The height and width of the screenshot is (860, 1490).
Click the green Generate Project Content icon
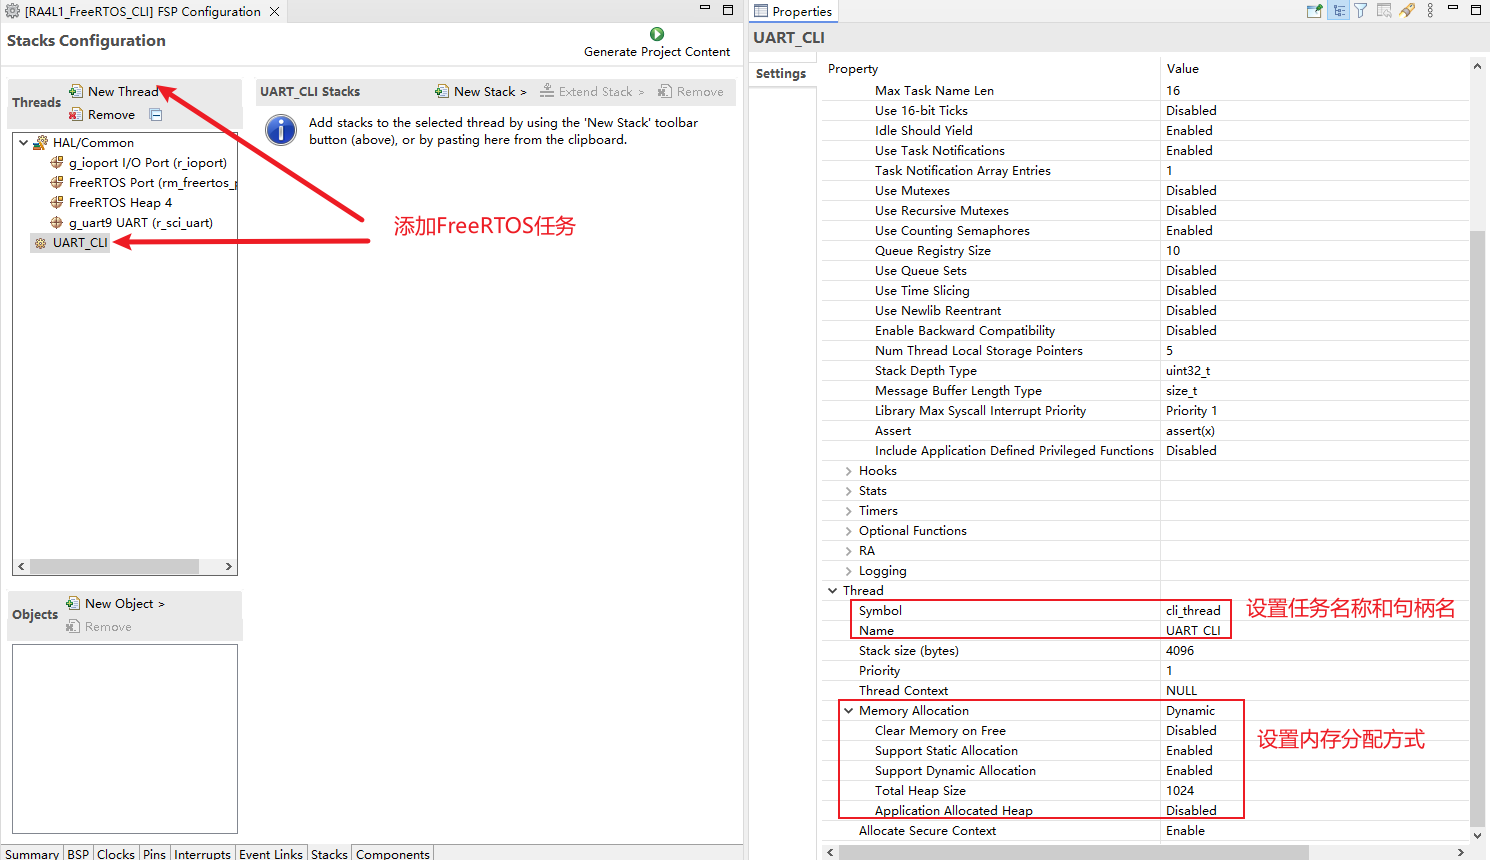pyautogui.click(x=657, y=34)
